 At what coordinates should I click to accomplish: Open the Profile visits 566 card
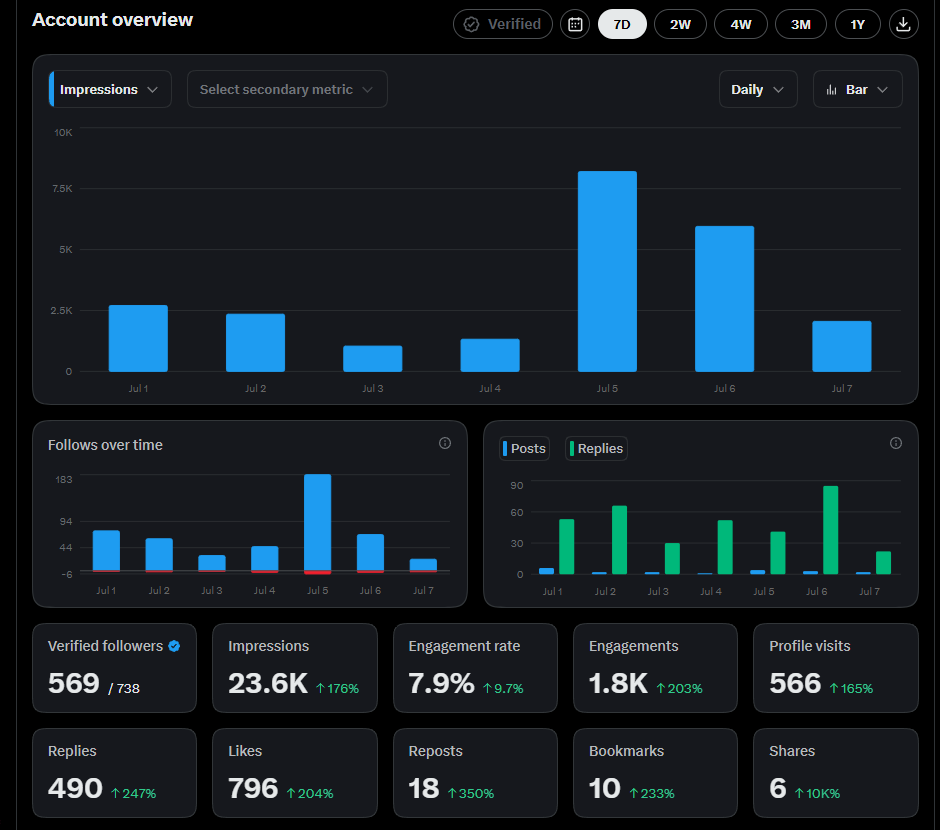pyautogui.click(x=836, y=668)
